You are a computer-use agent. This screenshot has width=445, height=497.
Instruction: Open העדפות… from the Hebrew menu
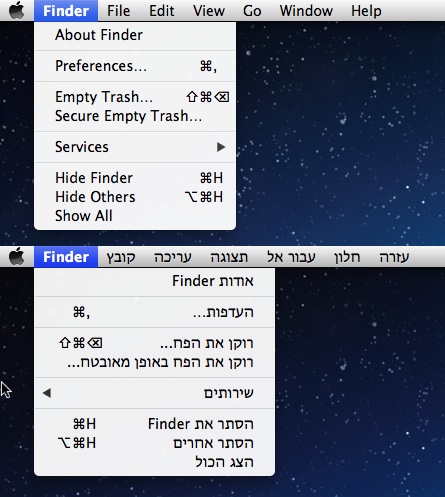tap(155, 312)
